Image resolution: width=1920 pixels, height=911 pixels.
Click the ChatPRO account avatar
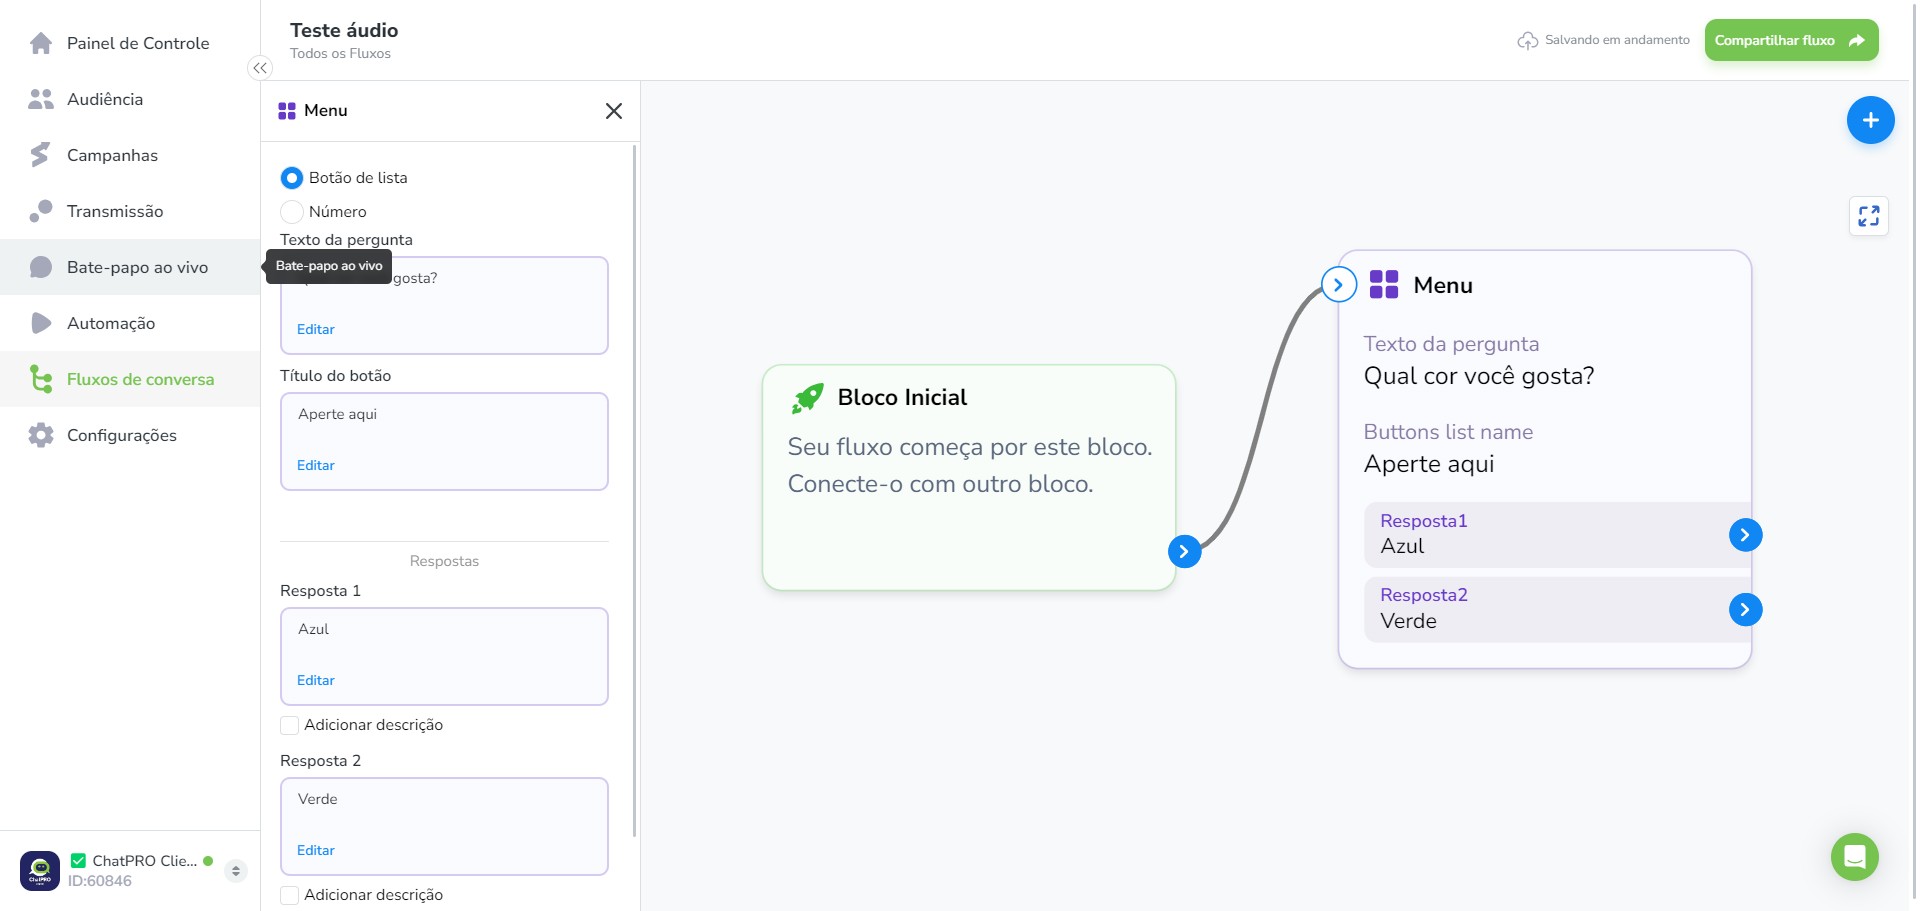[x=40, y=871]
